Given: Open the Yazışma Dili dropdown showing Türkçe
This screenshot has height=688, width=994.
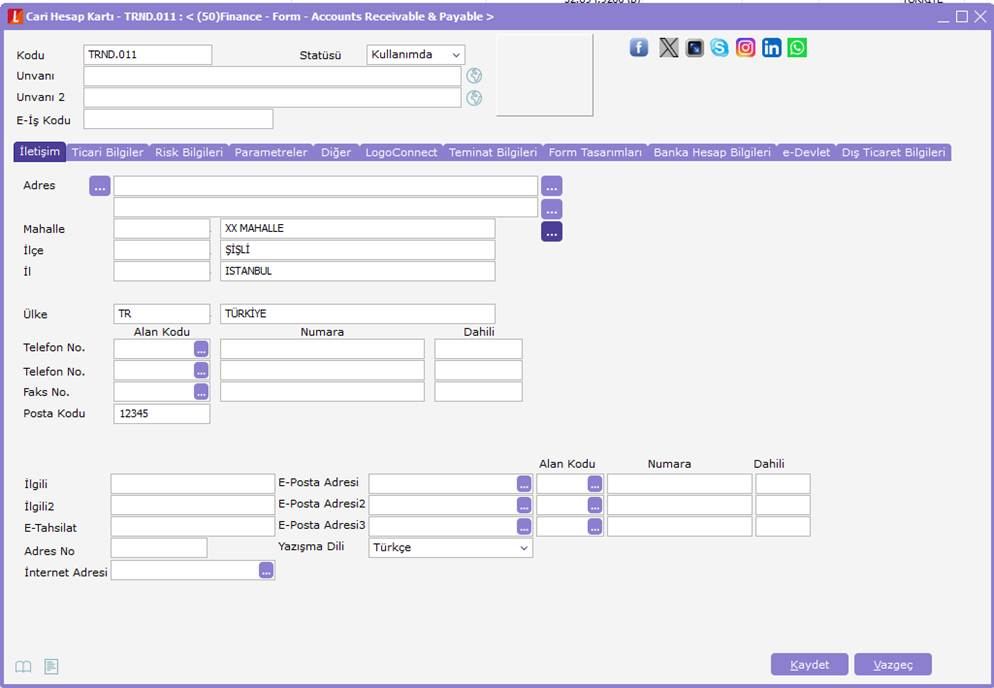Looking at the screenshot, I should point(451,548).
